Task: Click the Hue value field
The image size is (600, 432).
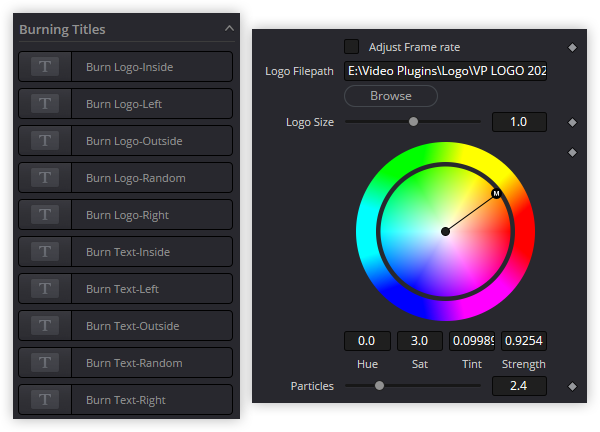Action: click(367, 341)
